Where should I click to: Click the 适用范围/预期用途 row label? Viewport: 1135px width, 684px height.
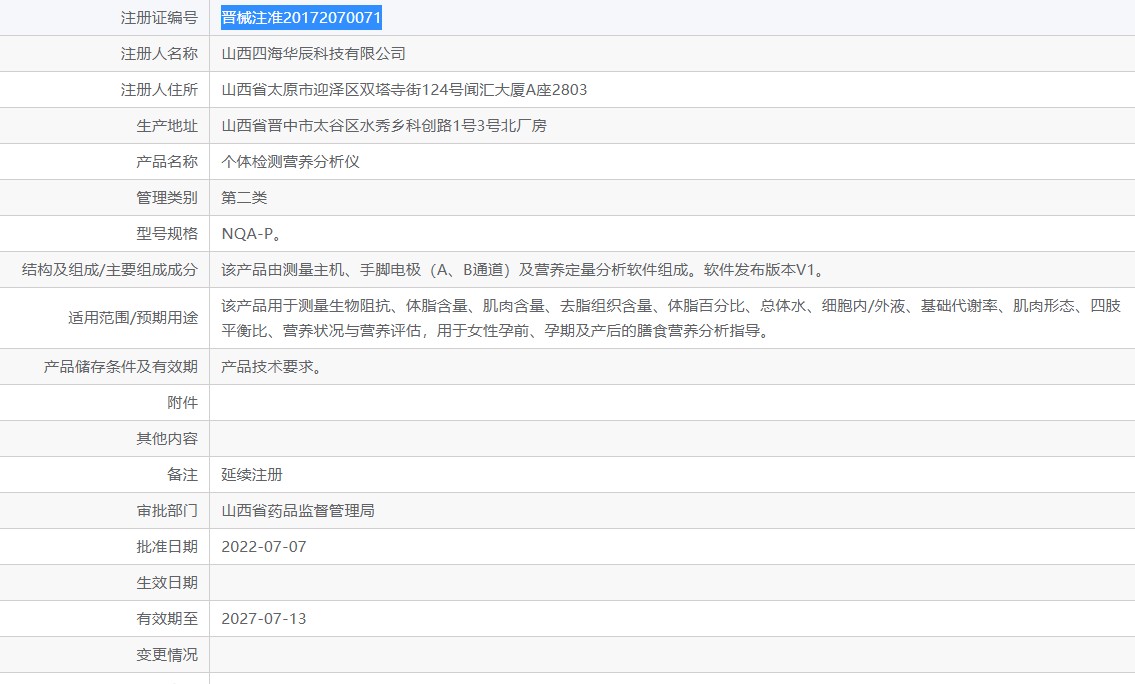coord(133,319)
